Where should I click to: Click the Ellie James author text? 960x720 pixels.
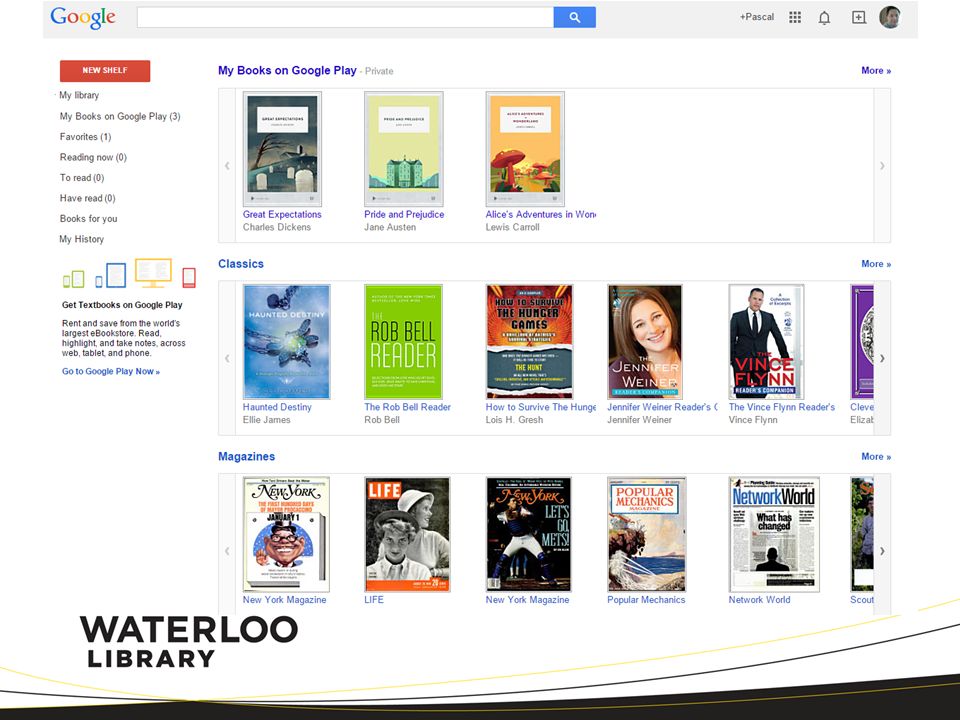point(266,419)
